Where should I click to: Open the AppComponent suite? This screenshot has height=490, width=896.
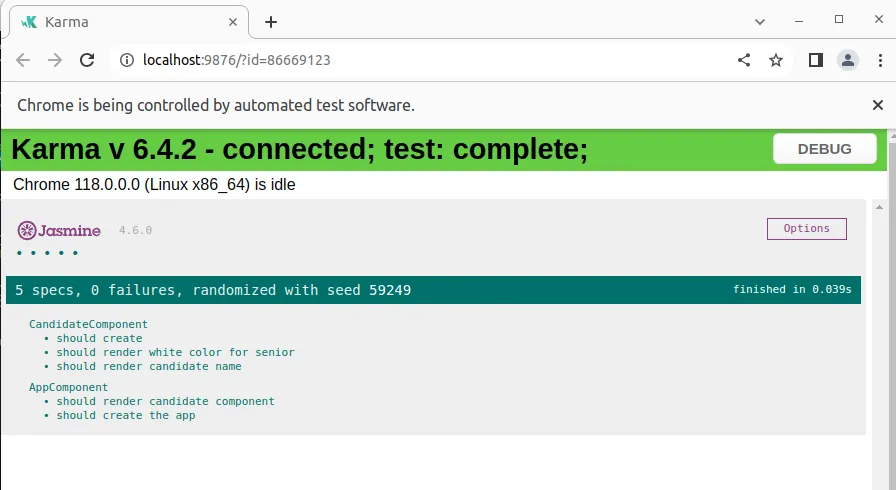pyautogui.click(x=68, y=387)
